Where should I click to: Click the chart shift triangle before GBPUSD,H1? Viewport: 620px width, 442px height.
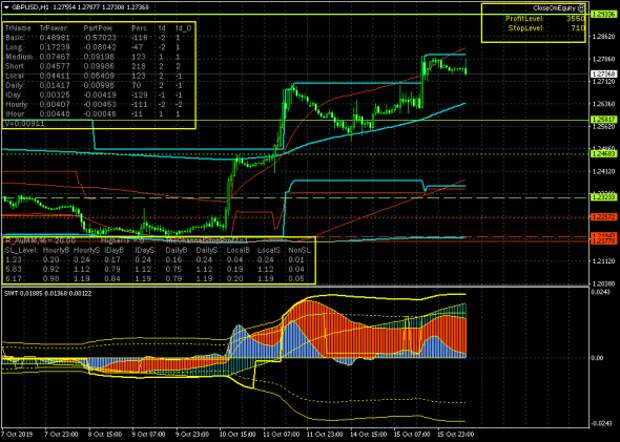tap(5, 6)
